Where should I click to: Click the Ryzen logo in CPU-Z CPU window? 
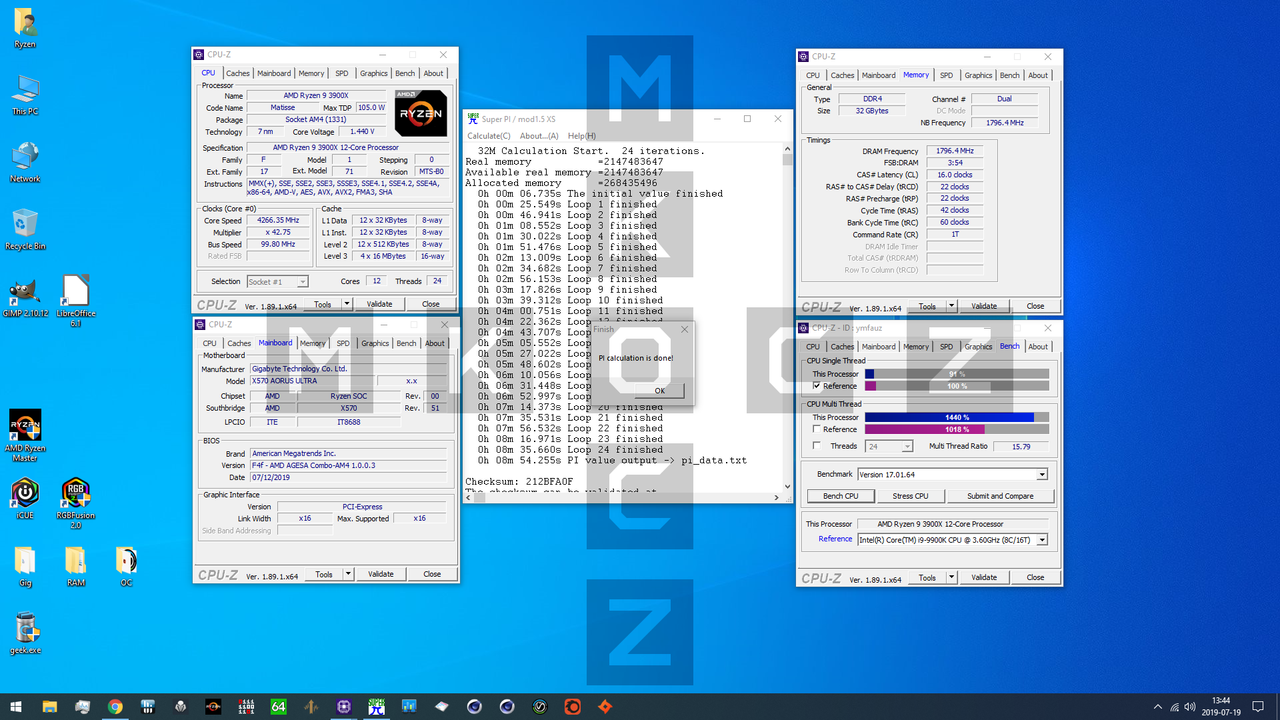421,113
